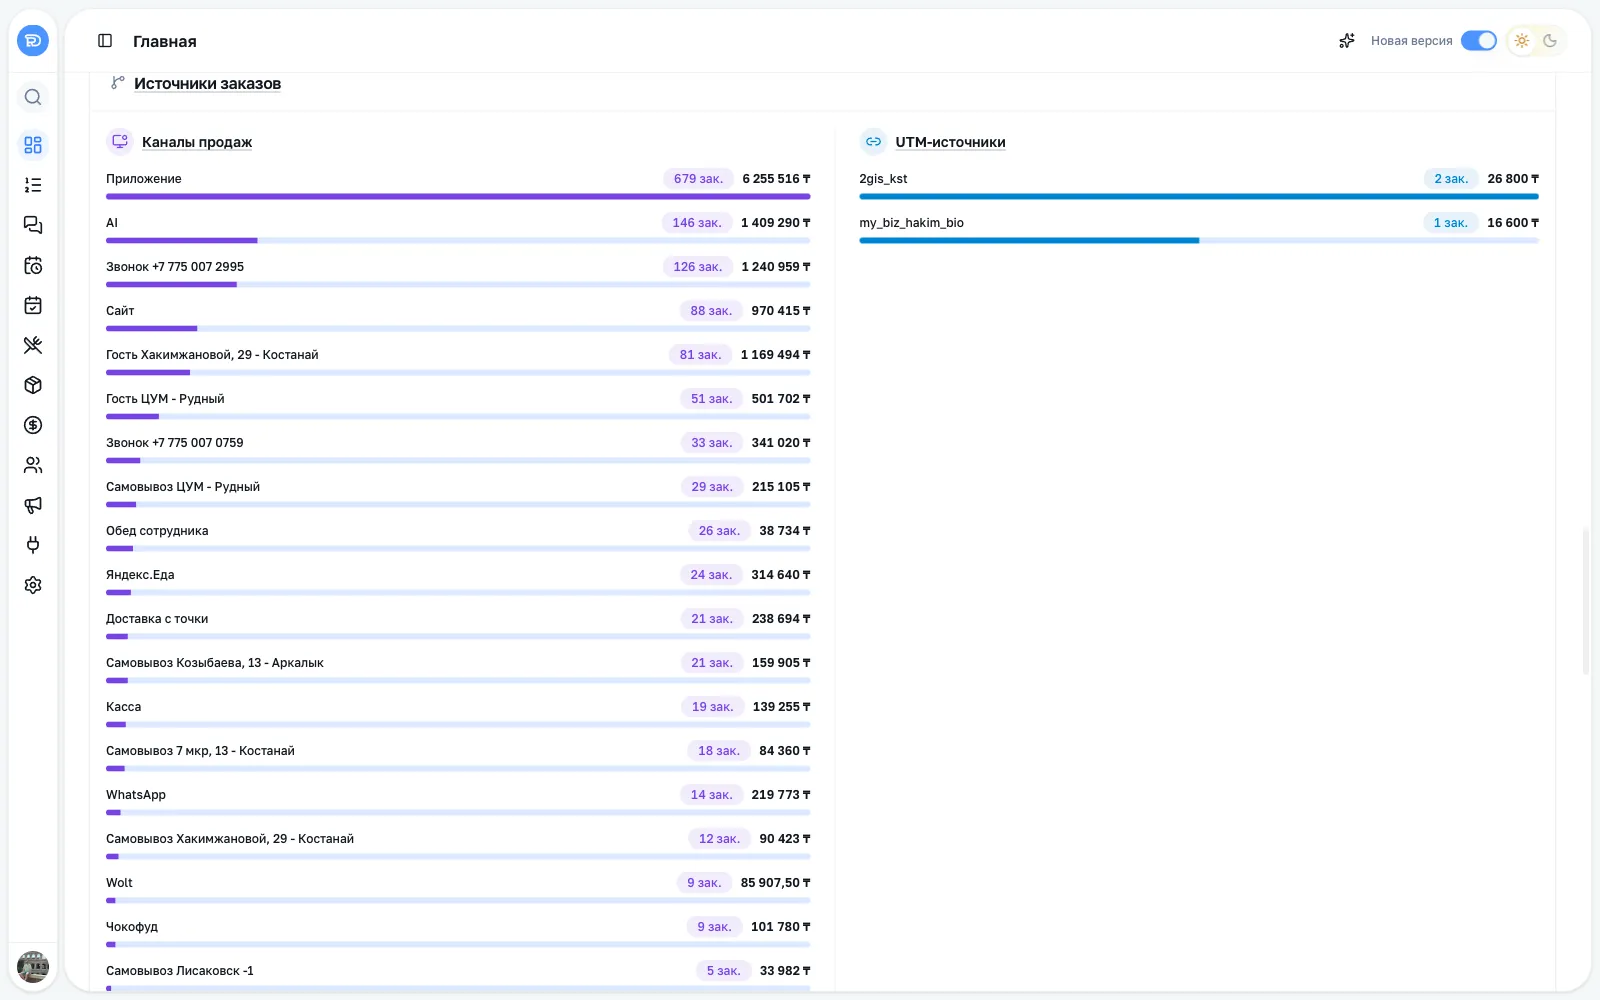Select the dashboard grid icon

(x=33, y=145)
